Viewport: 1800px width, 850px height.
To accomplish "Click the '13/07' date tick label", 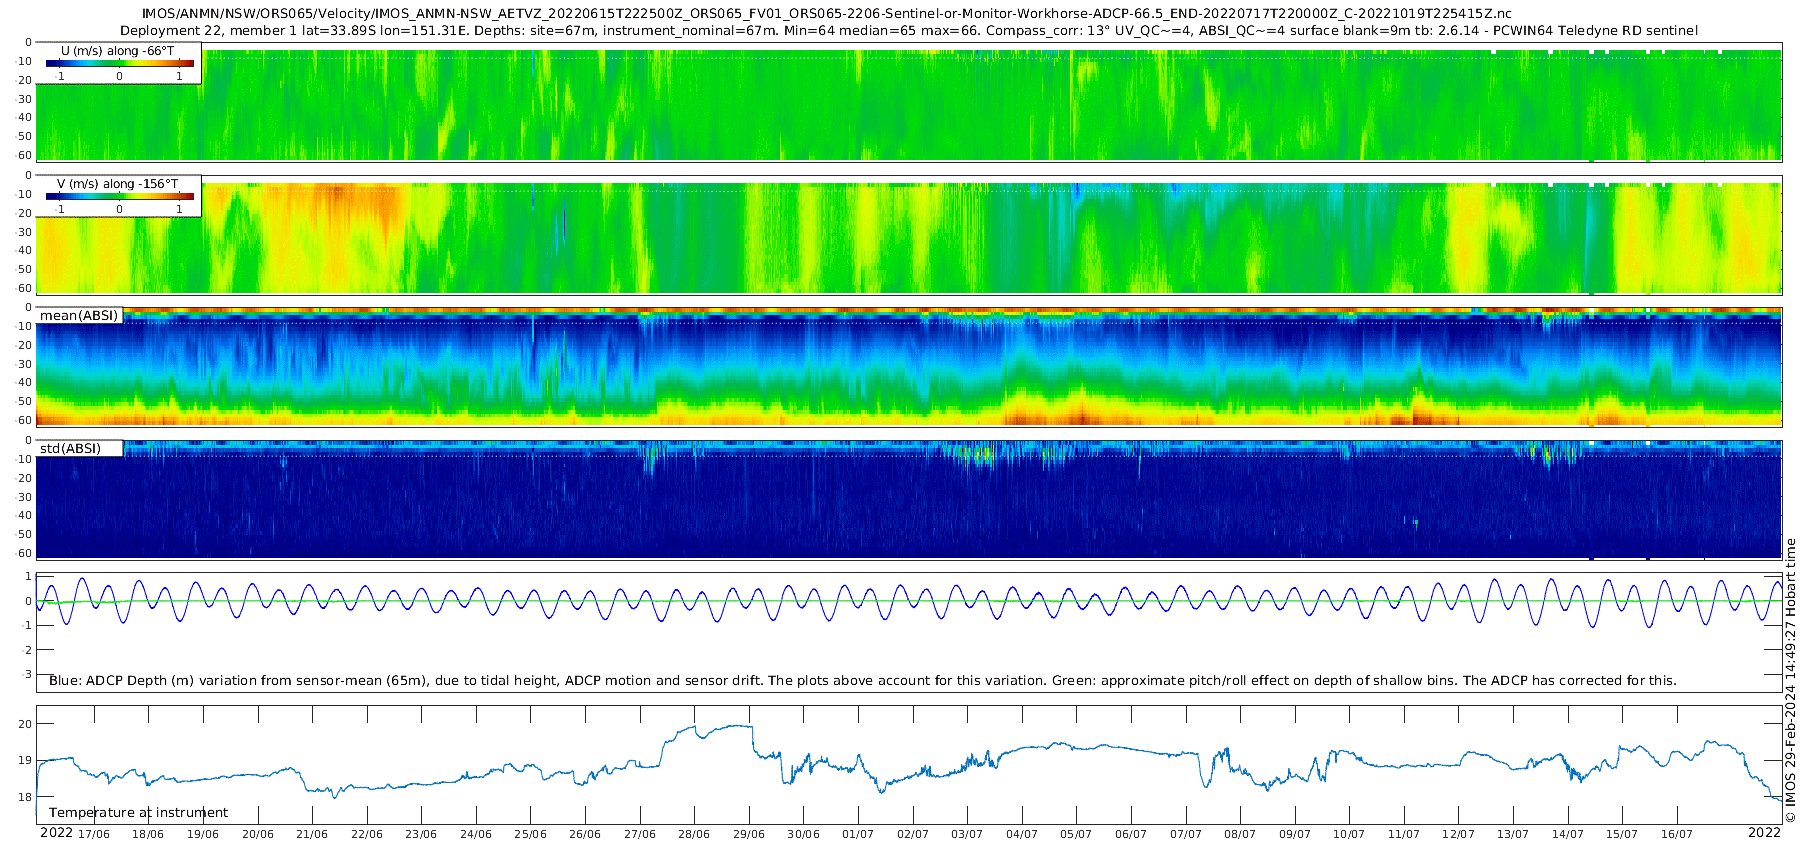I will point(1513,834).
